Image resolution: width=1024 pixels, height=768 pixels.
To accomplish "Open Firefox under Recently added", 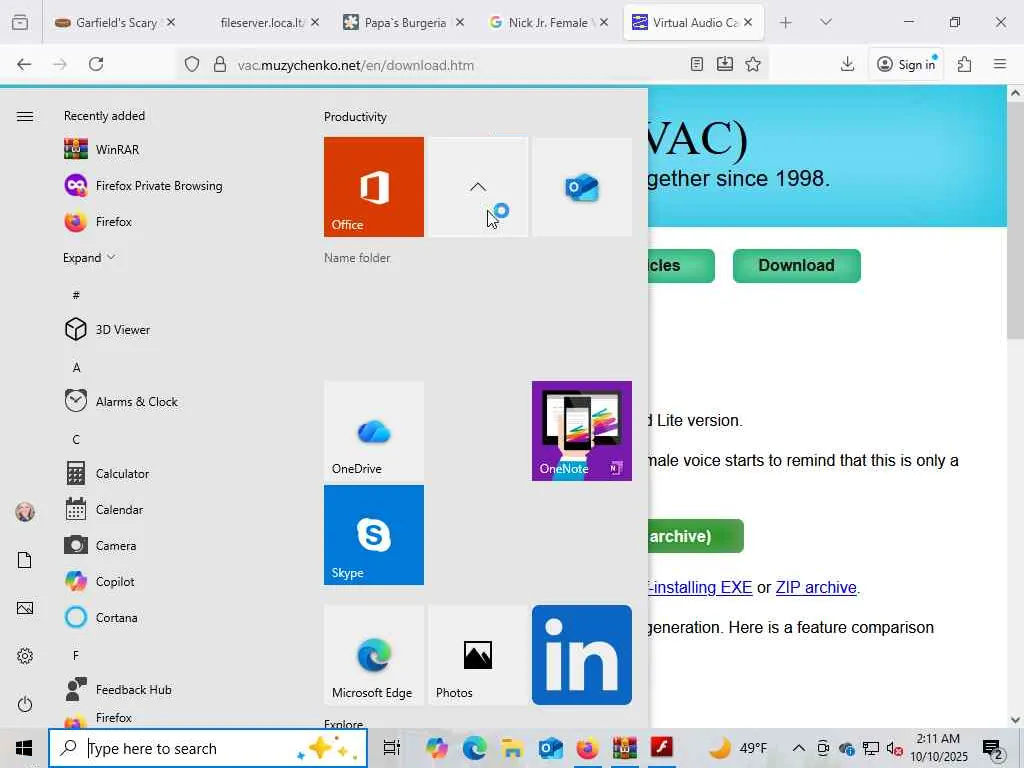I will pyautogui.click(x=98, y=221).
